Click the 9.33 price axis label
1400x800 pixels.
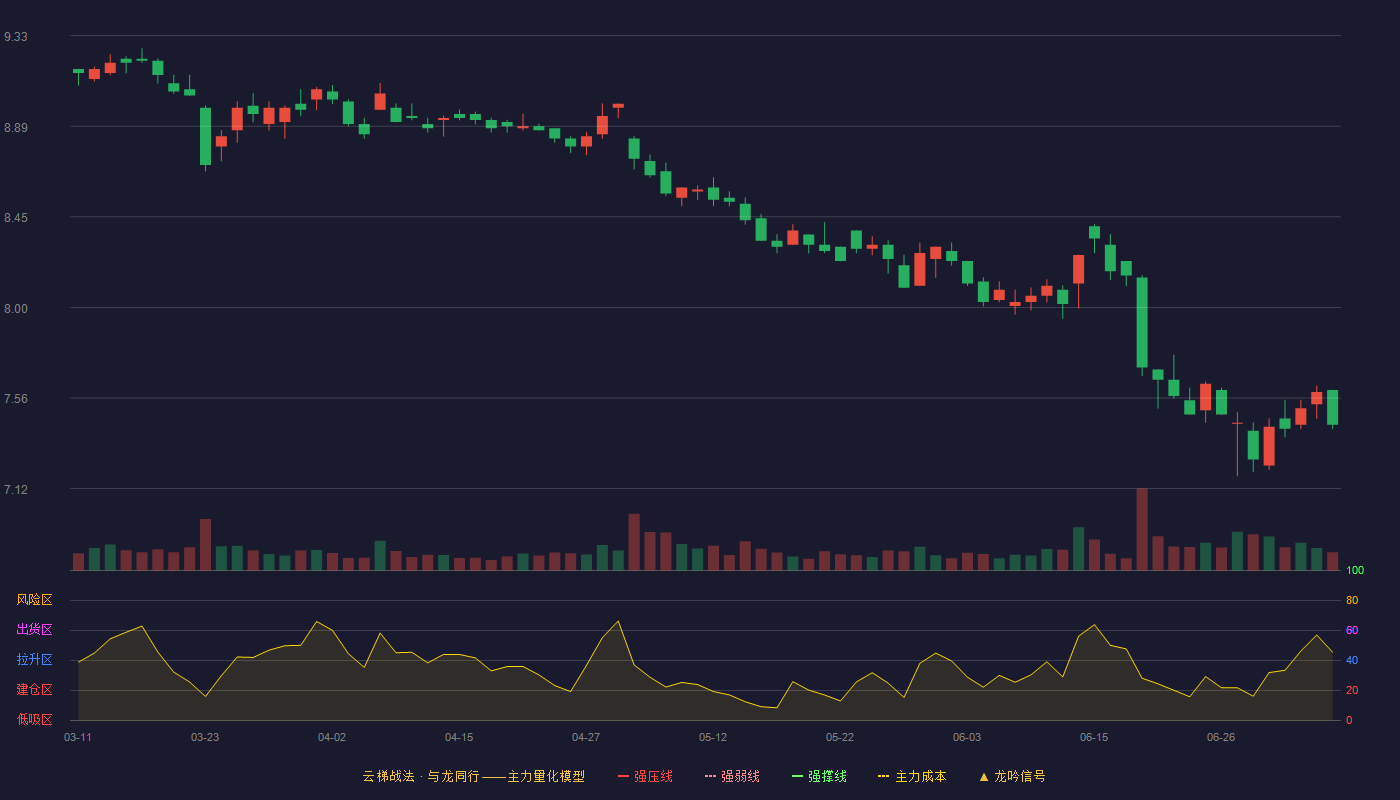pyautogui.click(x=16, y=37)
